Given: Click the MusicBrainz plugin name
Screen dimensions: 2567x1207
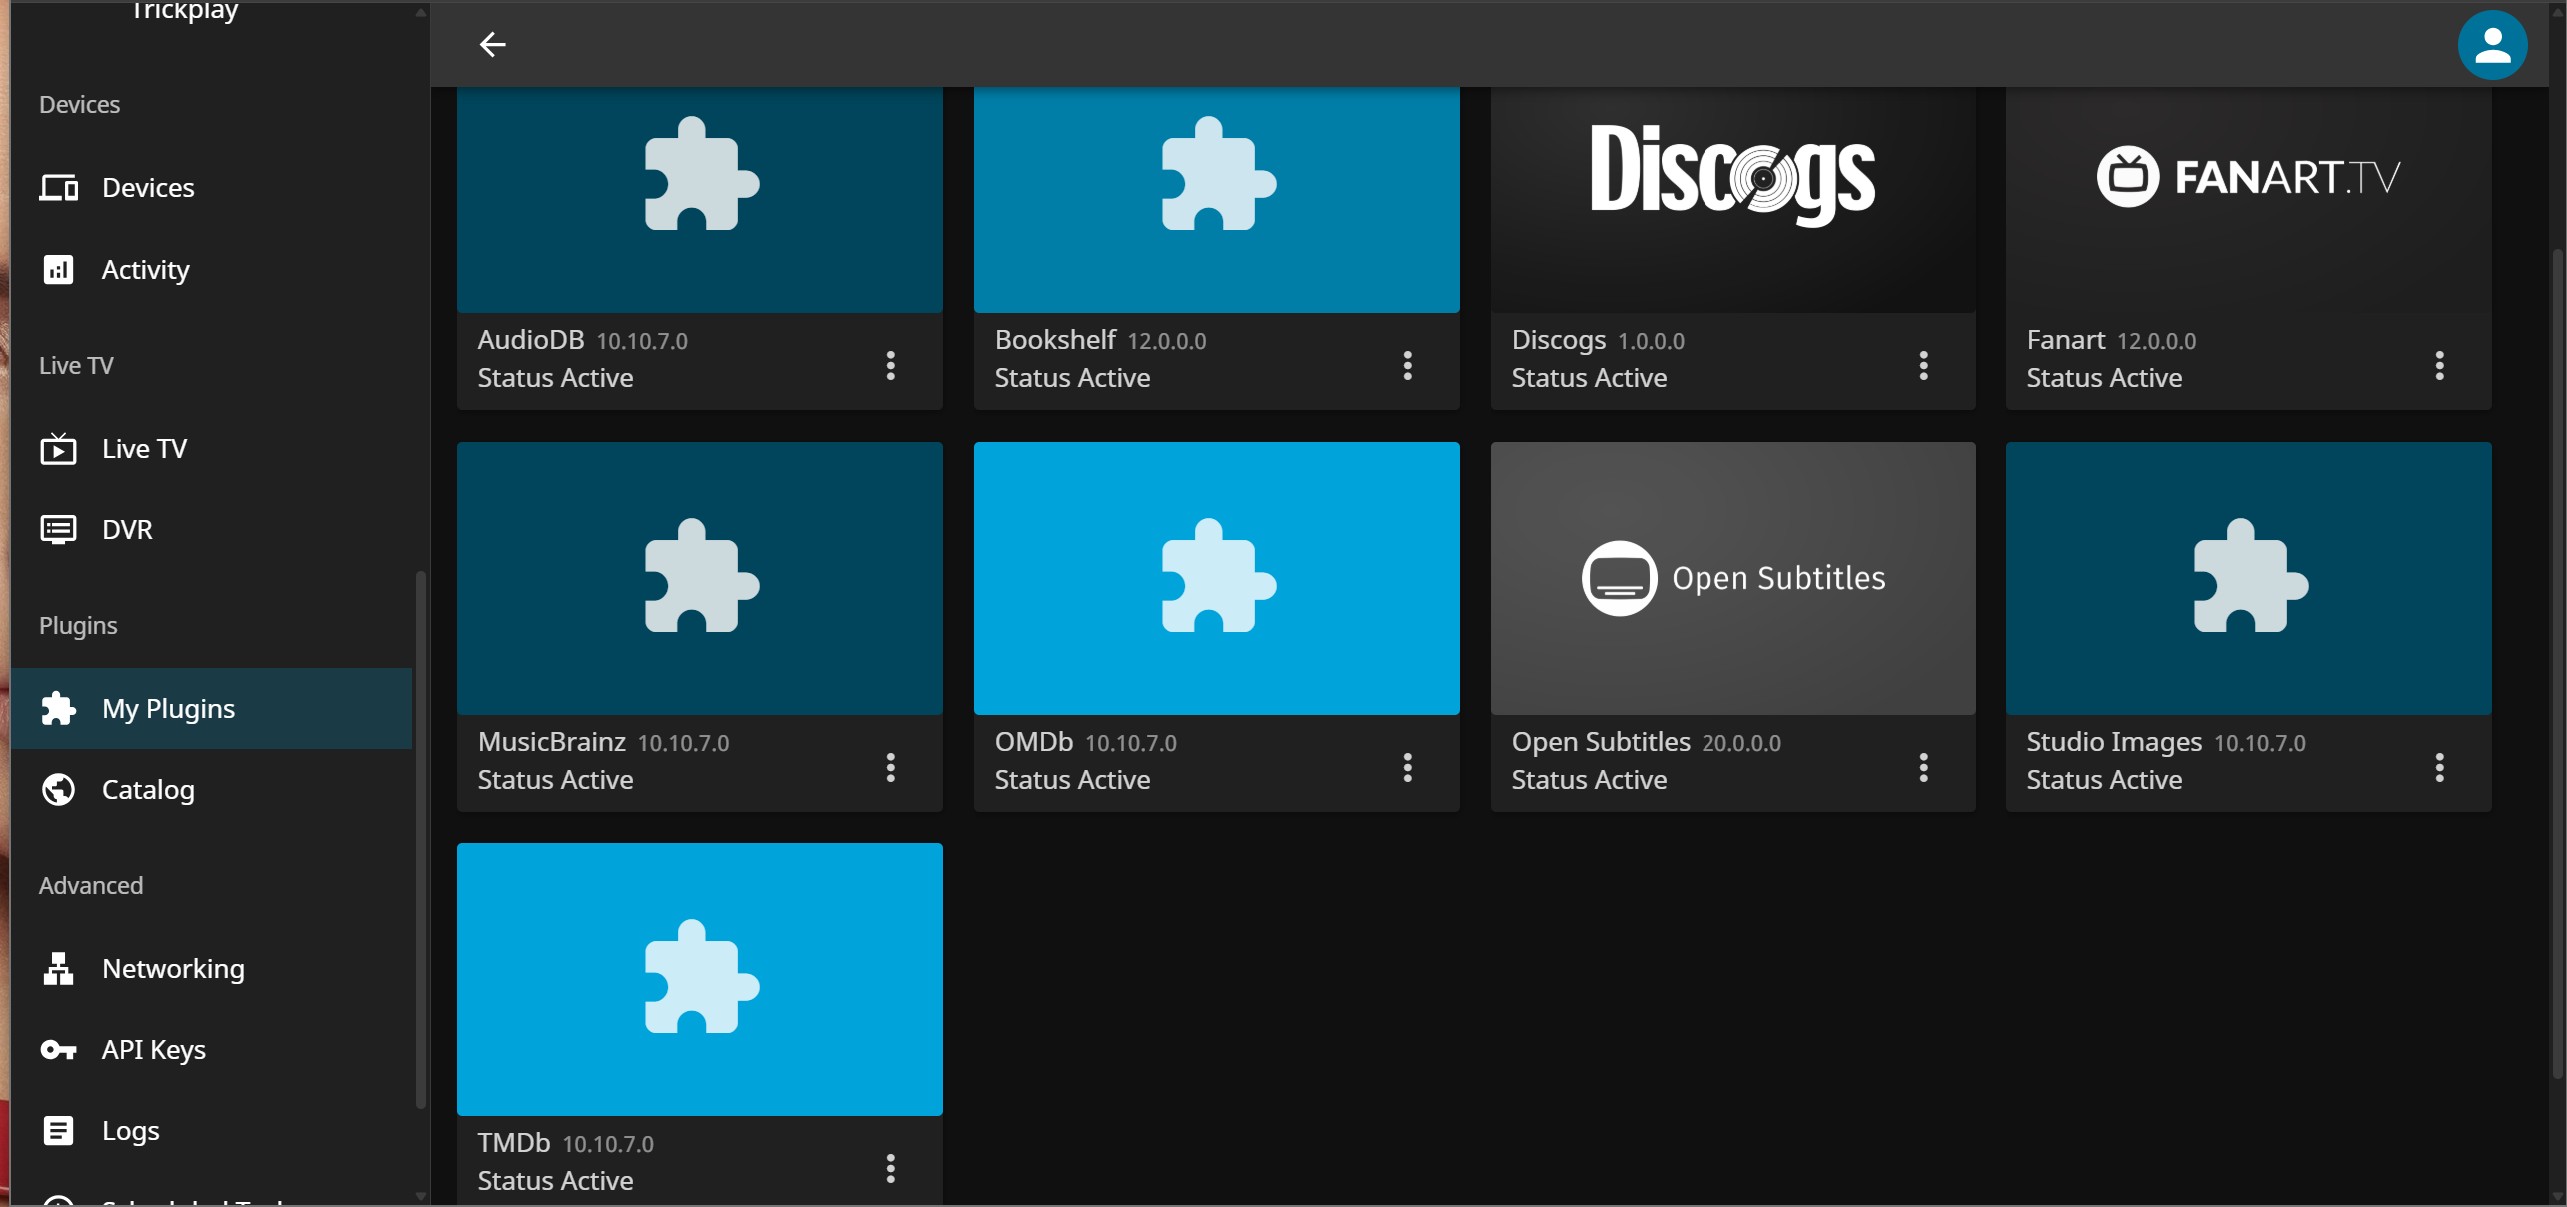Looking at the screenshot, I should coord(551,742).
